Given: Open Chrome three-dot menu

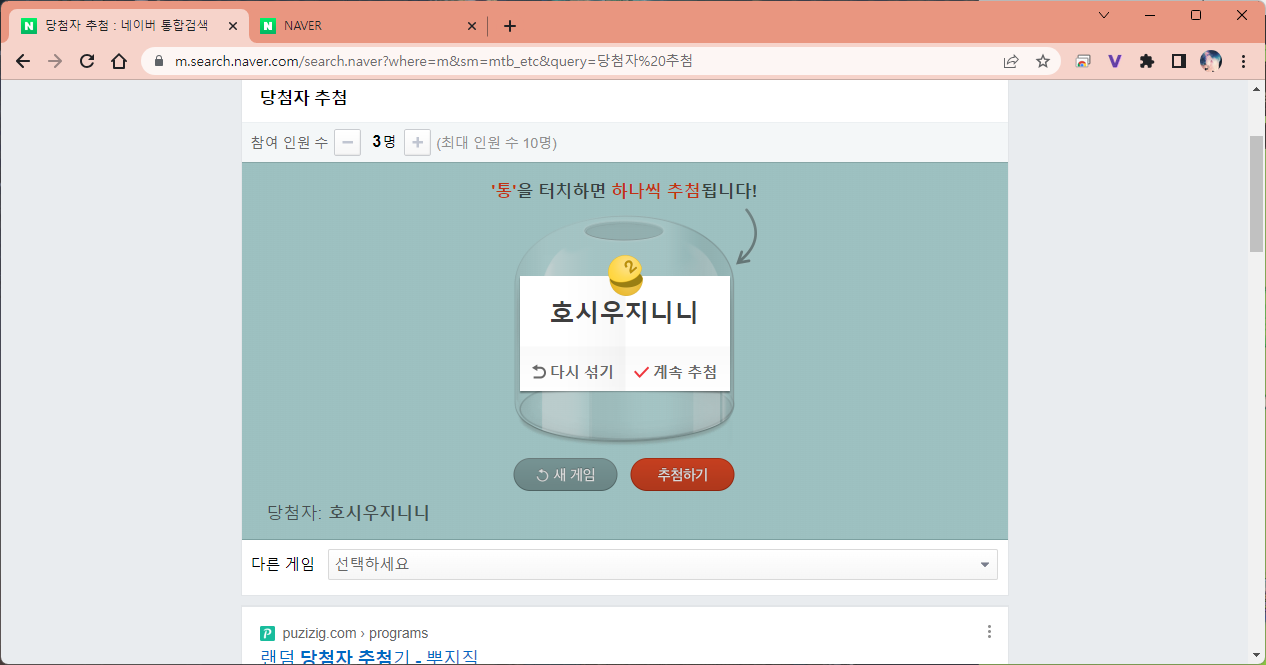Looking at the screenshot, I should click(x=1243, y=61).
